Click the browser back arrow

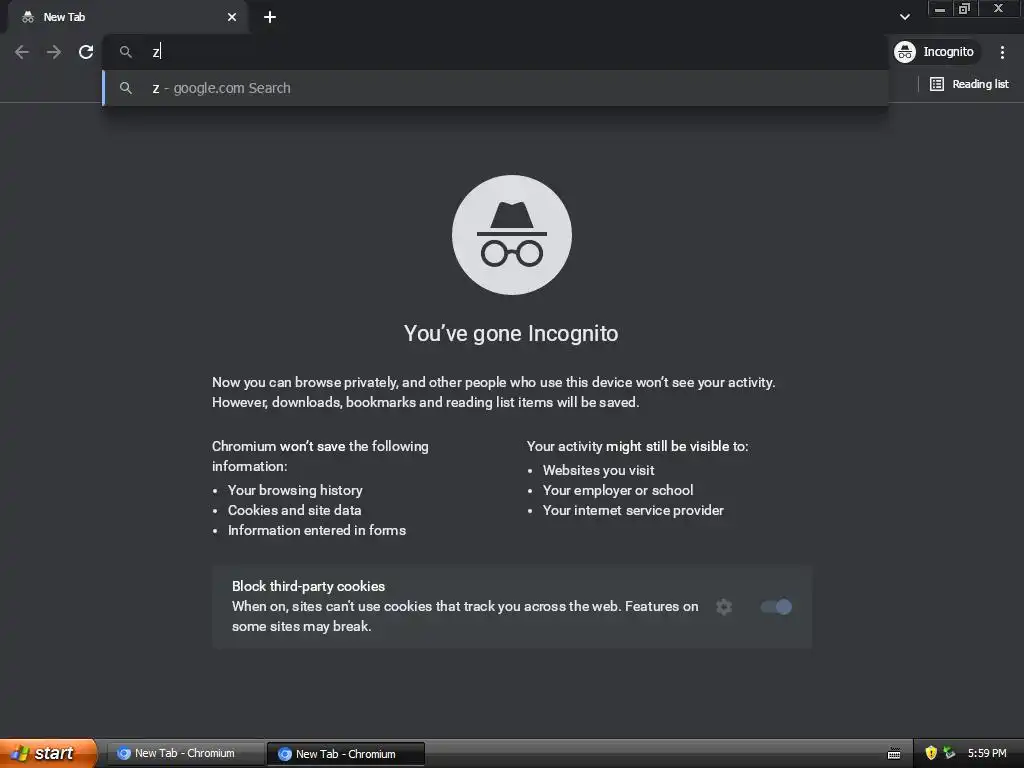[x=22, y=52]
